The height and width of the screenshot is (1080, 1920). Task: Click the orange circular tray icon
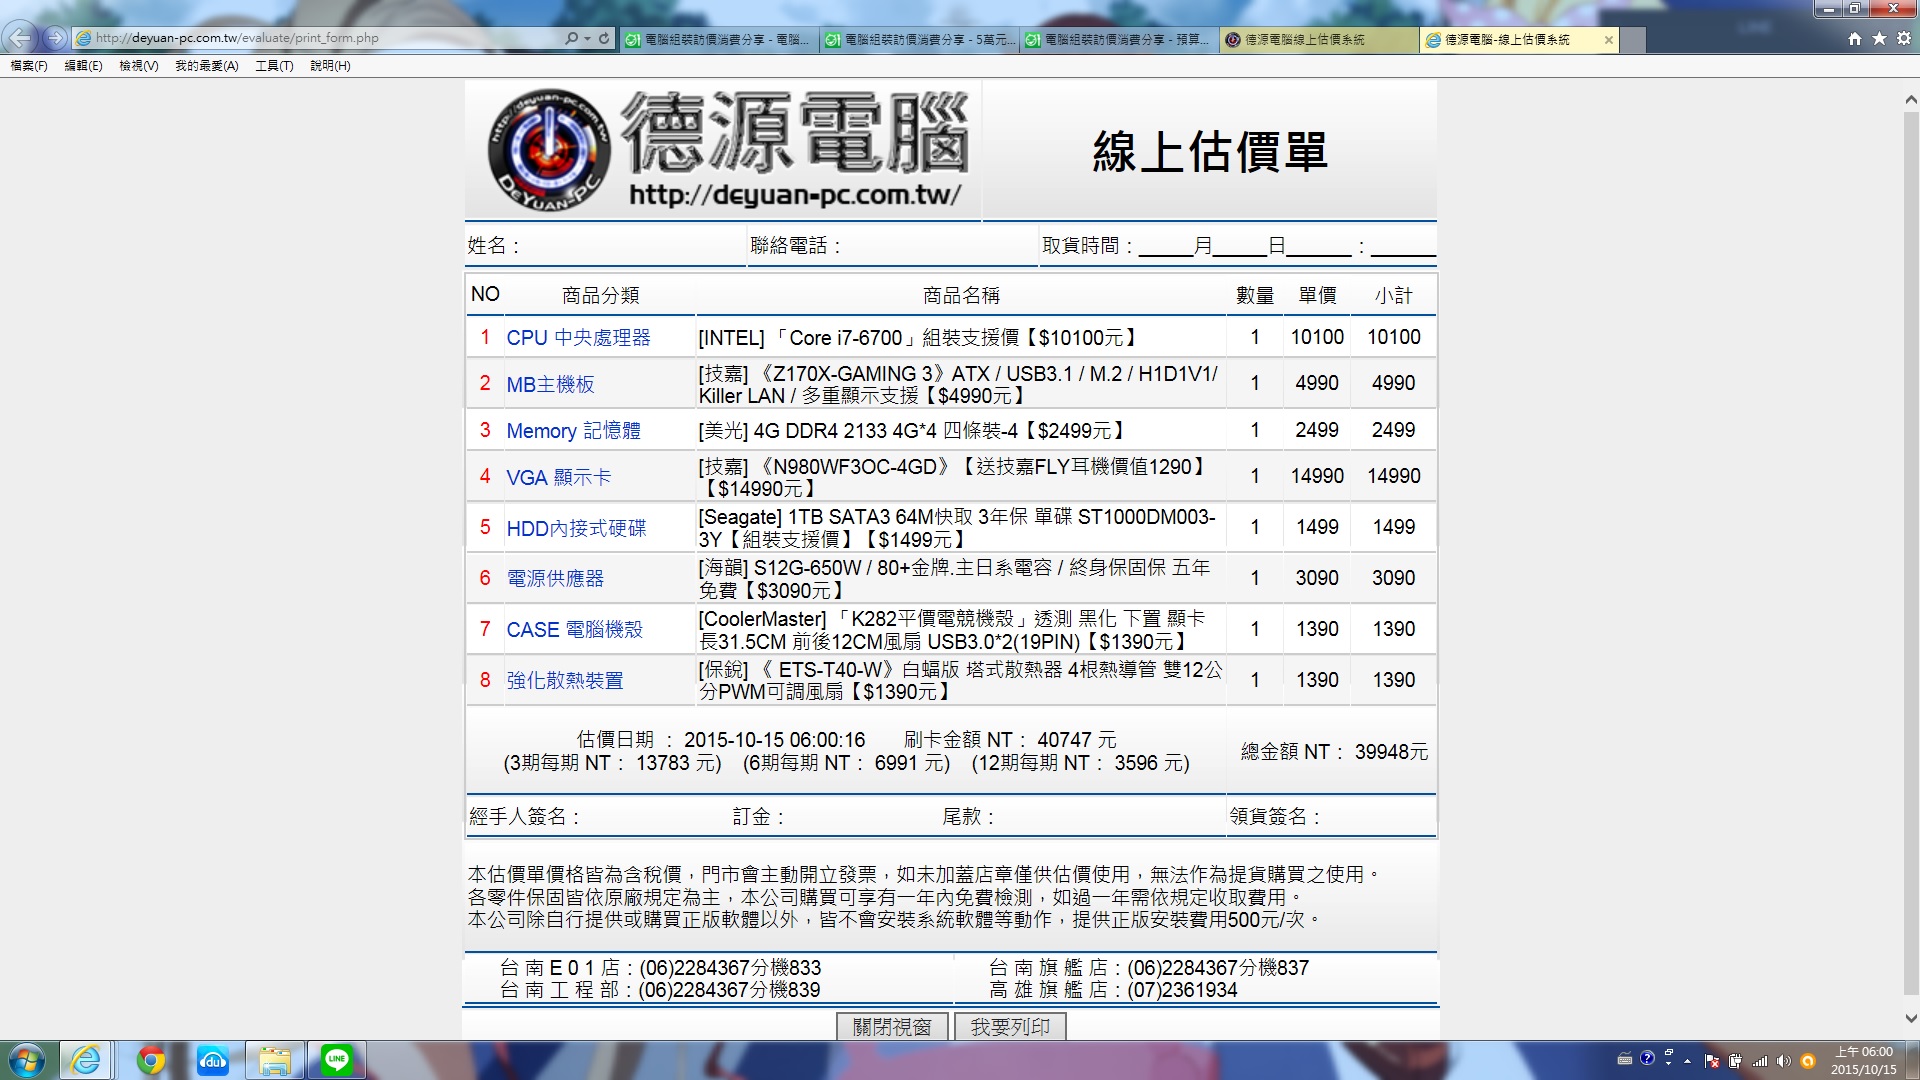point(1808,1061)
